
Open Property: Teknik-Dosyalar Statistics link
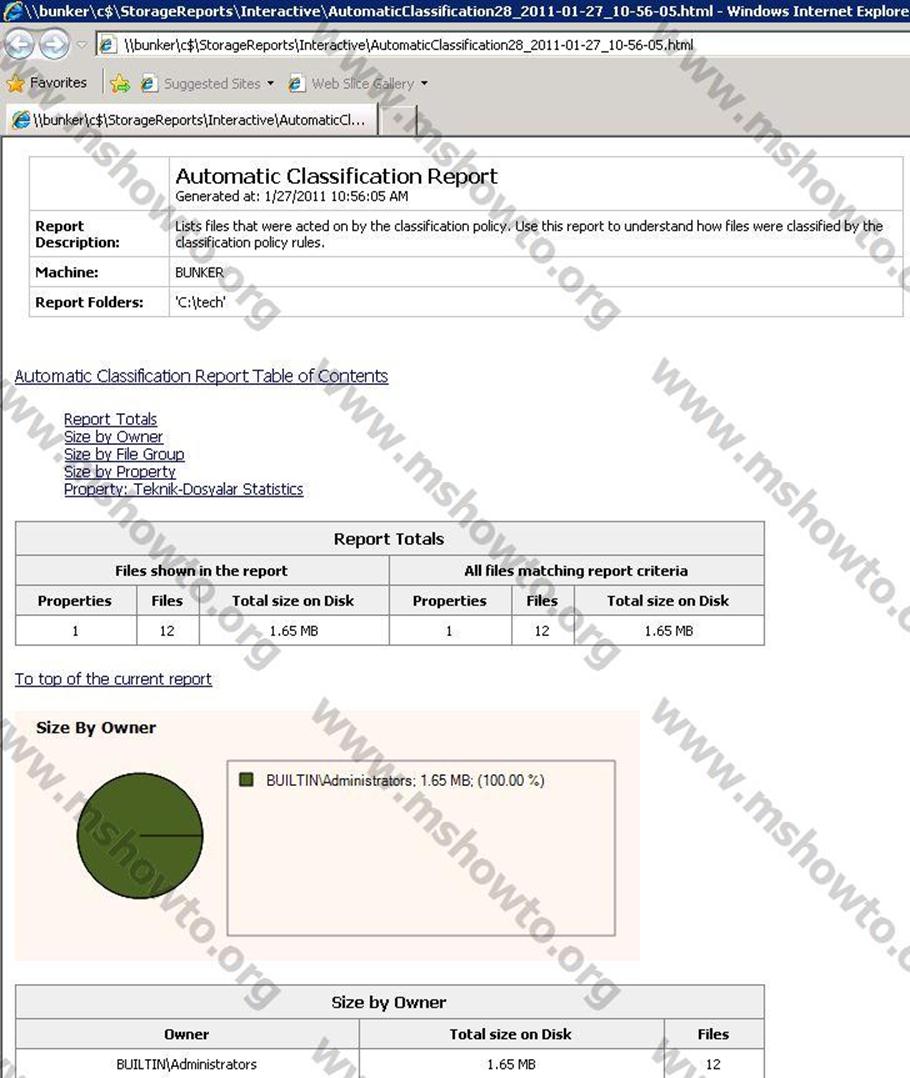click(x=184, y=489)
